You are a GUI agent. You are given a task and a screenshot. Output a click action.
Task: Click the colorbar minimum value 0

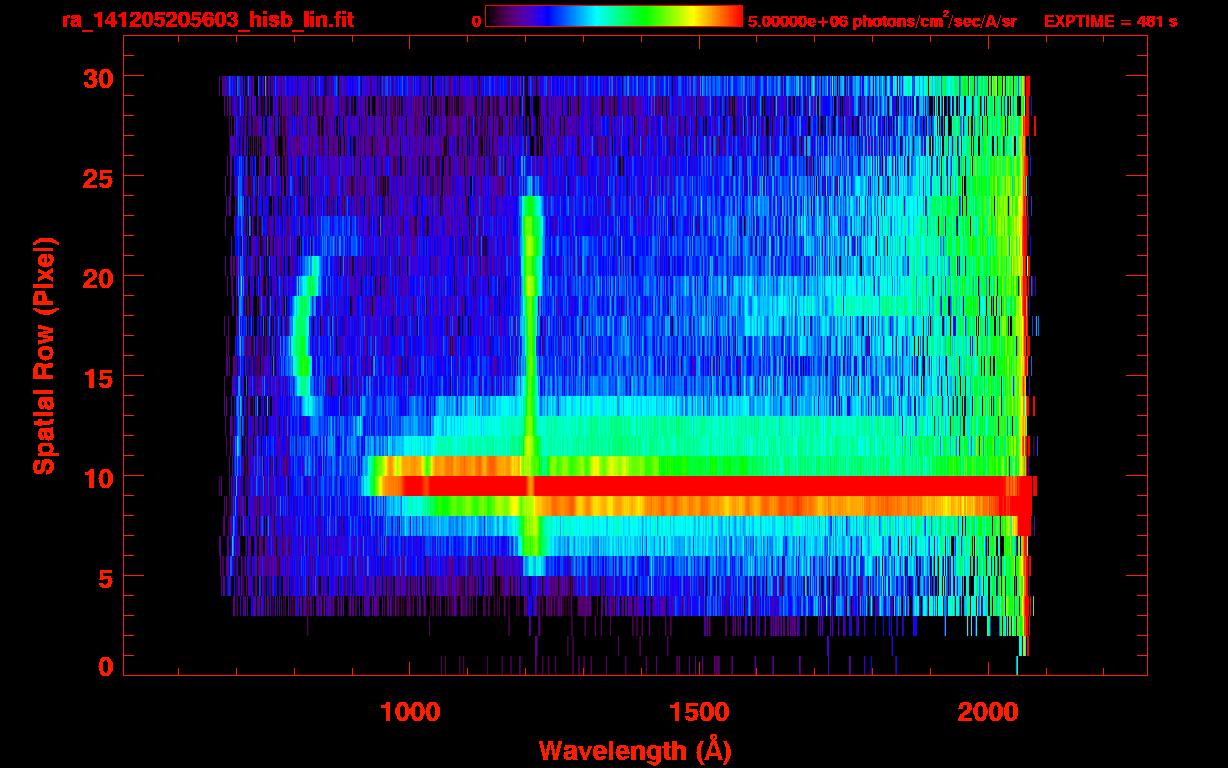[x=476, y=21]
